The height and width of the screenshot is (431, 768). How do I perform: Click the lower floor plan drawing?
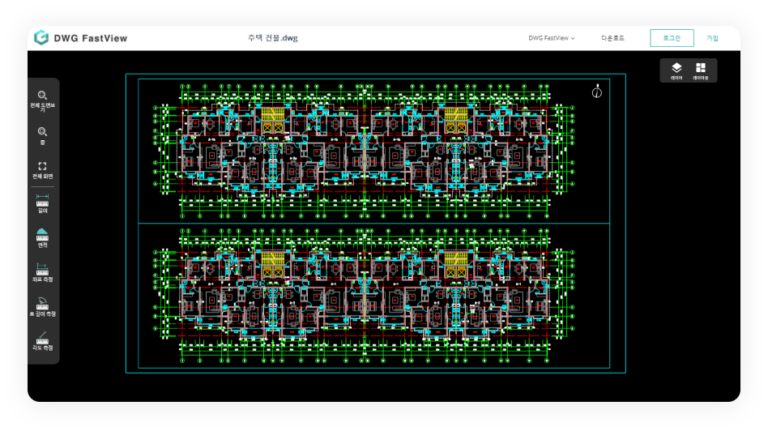tap(363, 295)
